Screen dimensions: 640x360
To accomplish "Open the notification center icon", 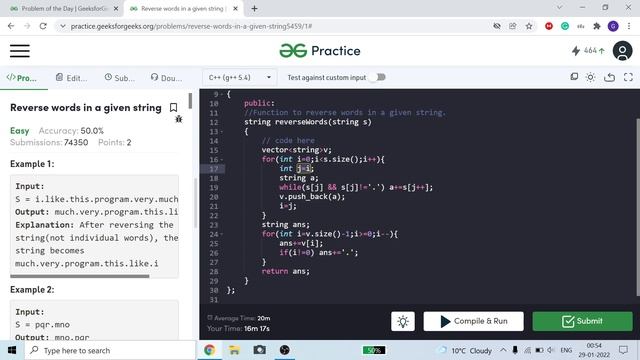I will (623, 350).
